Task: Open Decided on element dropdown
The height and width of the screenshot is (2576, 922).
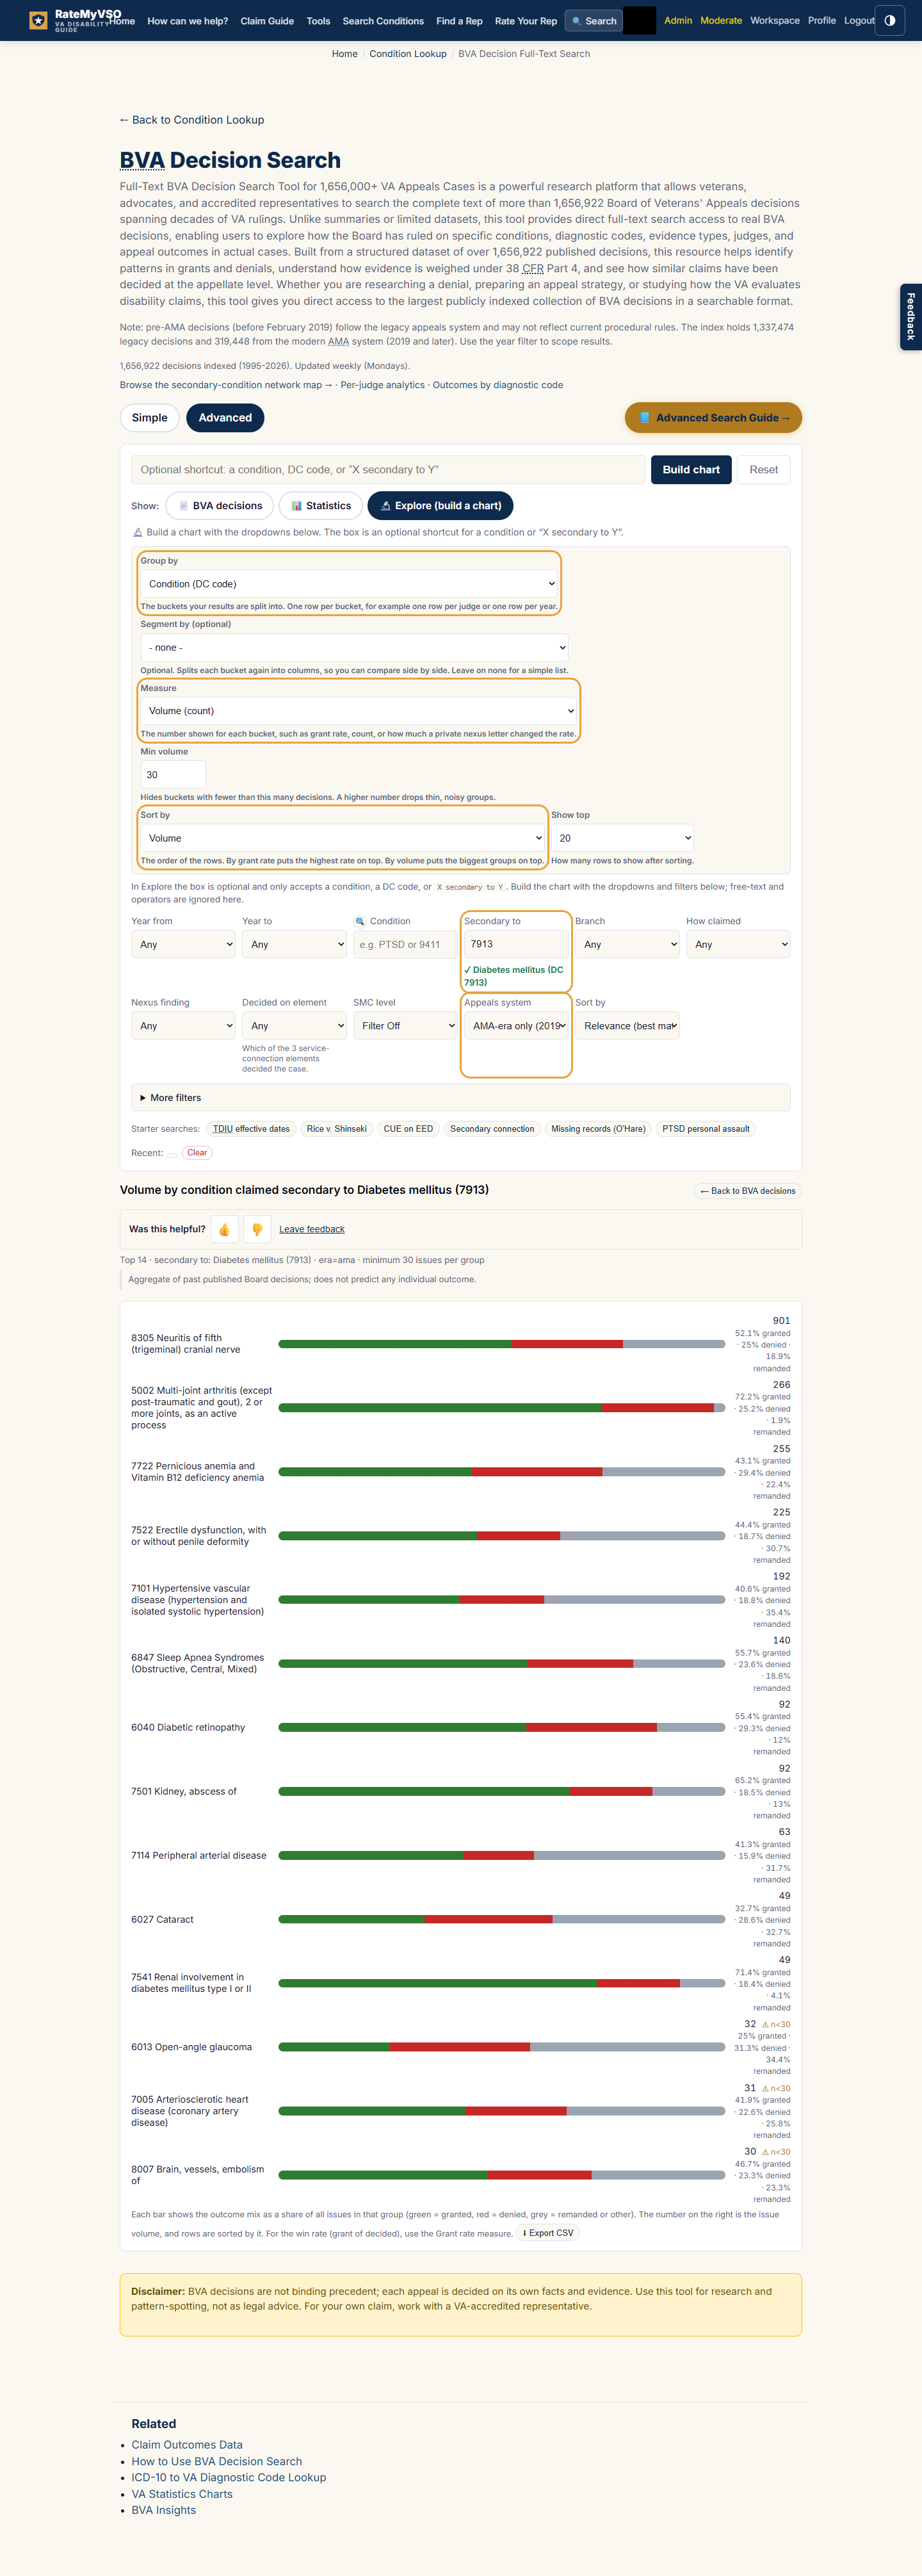Action: pos(294,1026)
